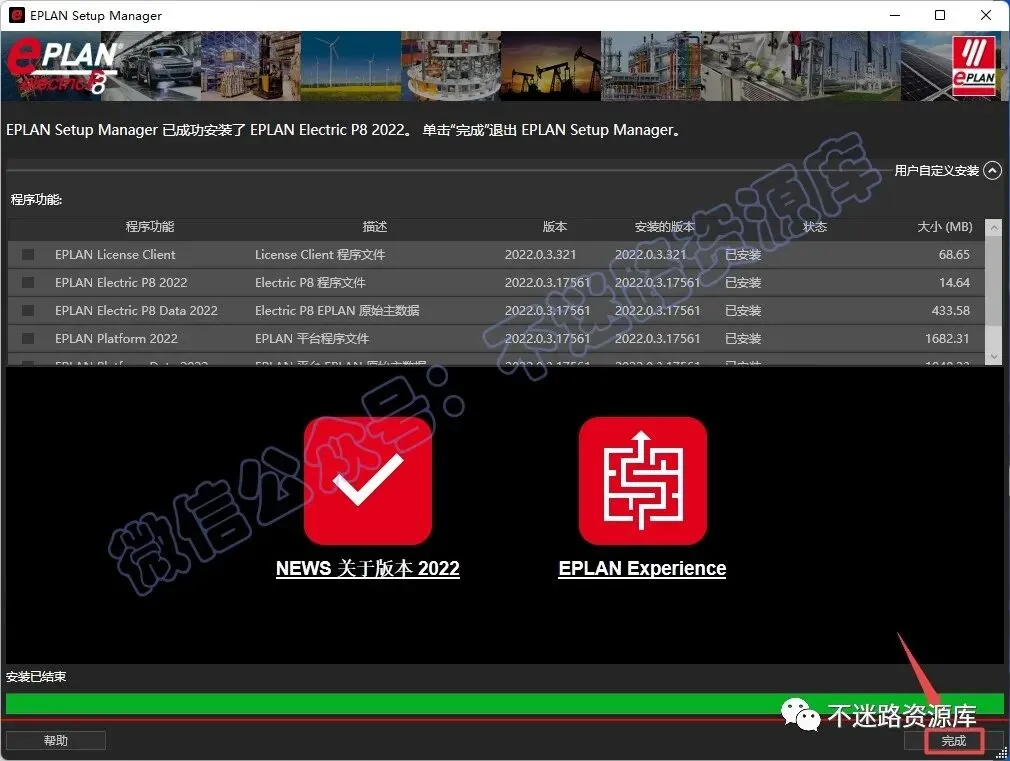Screen dimensions: 1010x761
Task: Click the red EPLAN logo at banner right
Action: point(974,66)
